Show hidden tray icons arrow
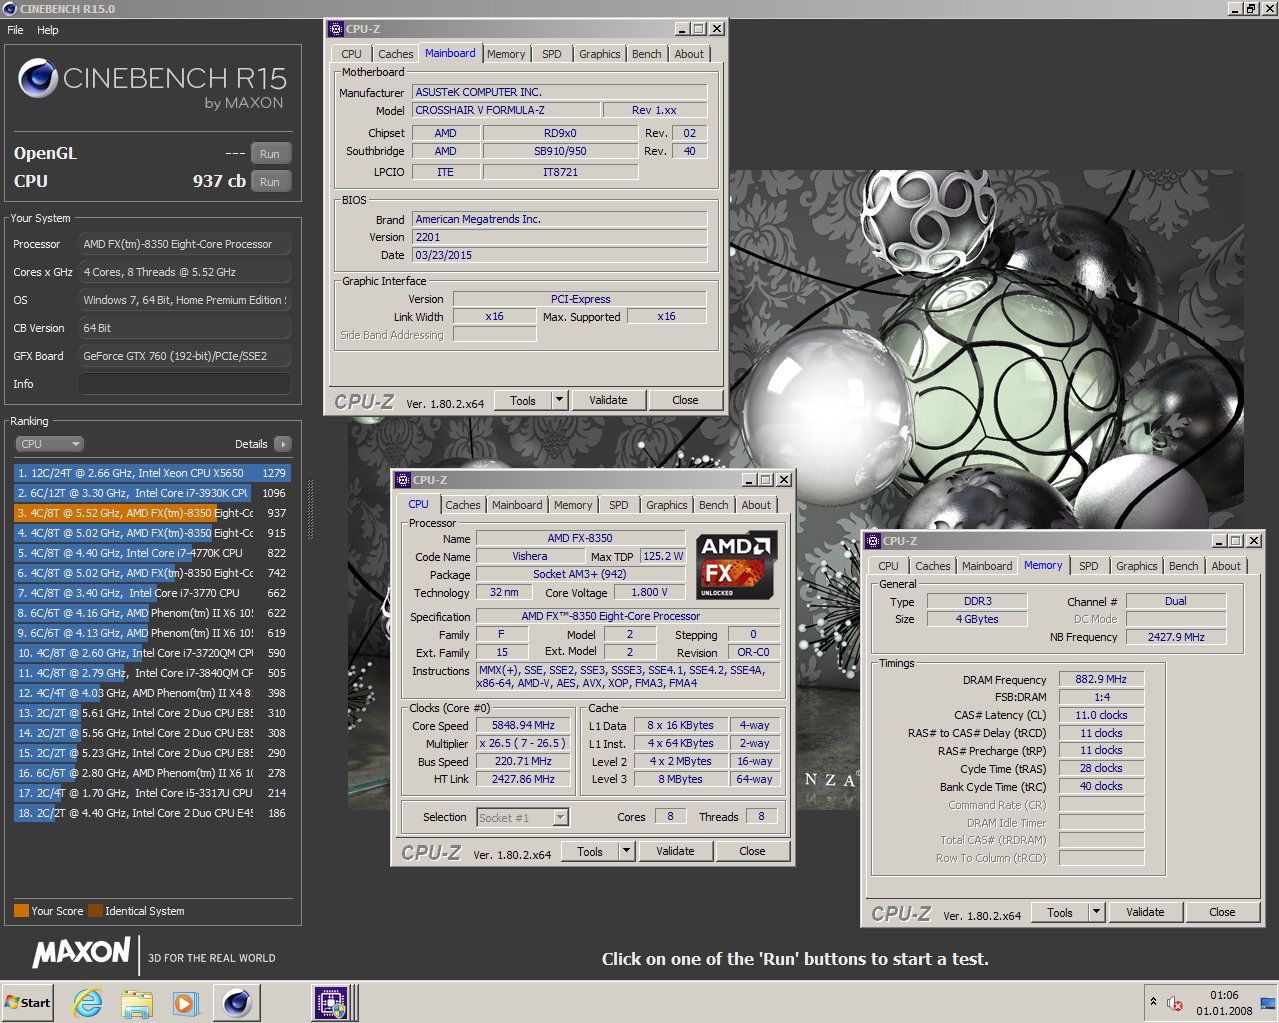 click(1153, 1002)
